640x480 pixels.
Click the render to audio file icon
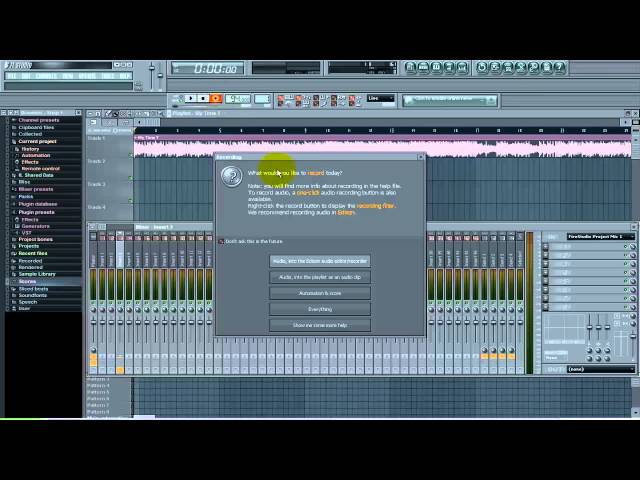(x=508, y=67)
